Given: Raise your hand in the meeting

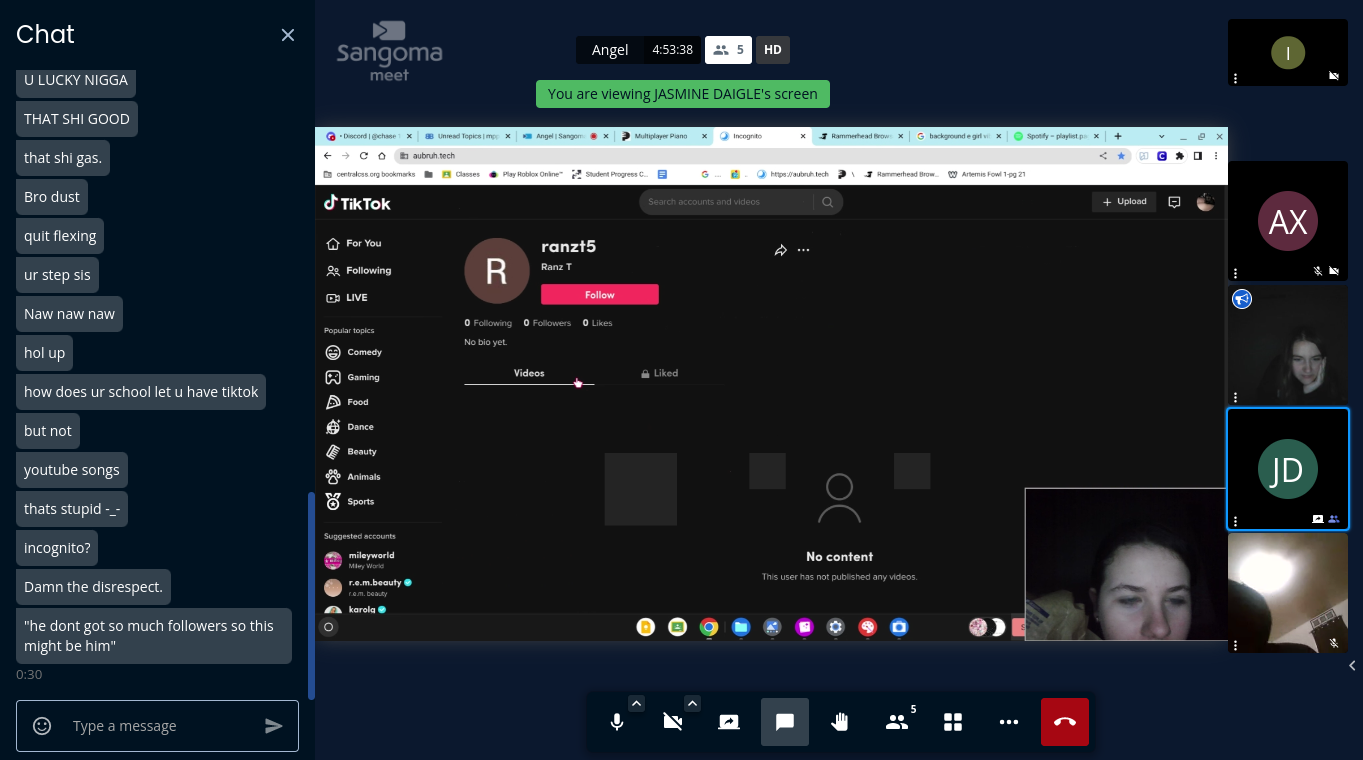Looking at the screenshot, I should point(840,722).
